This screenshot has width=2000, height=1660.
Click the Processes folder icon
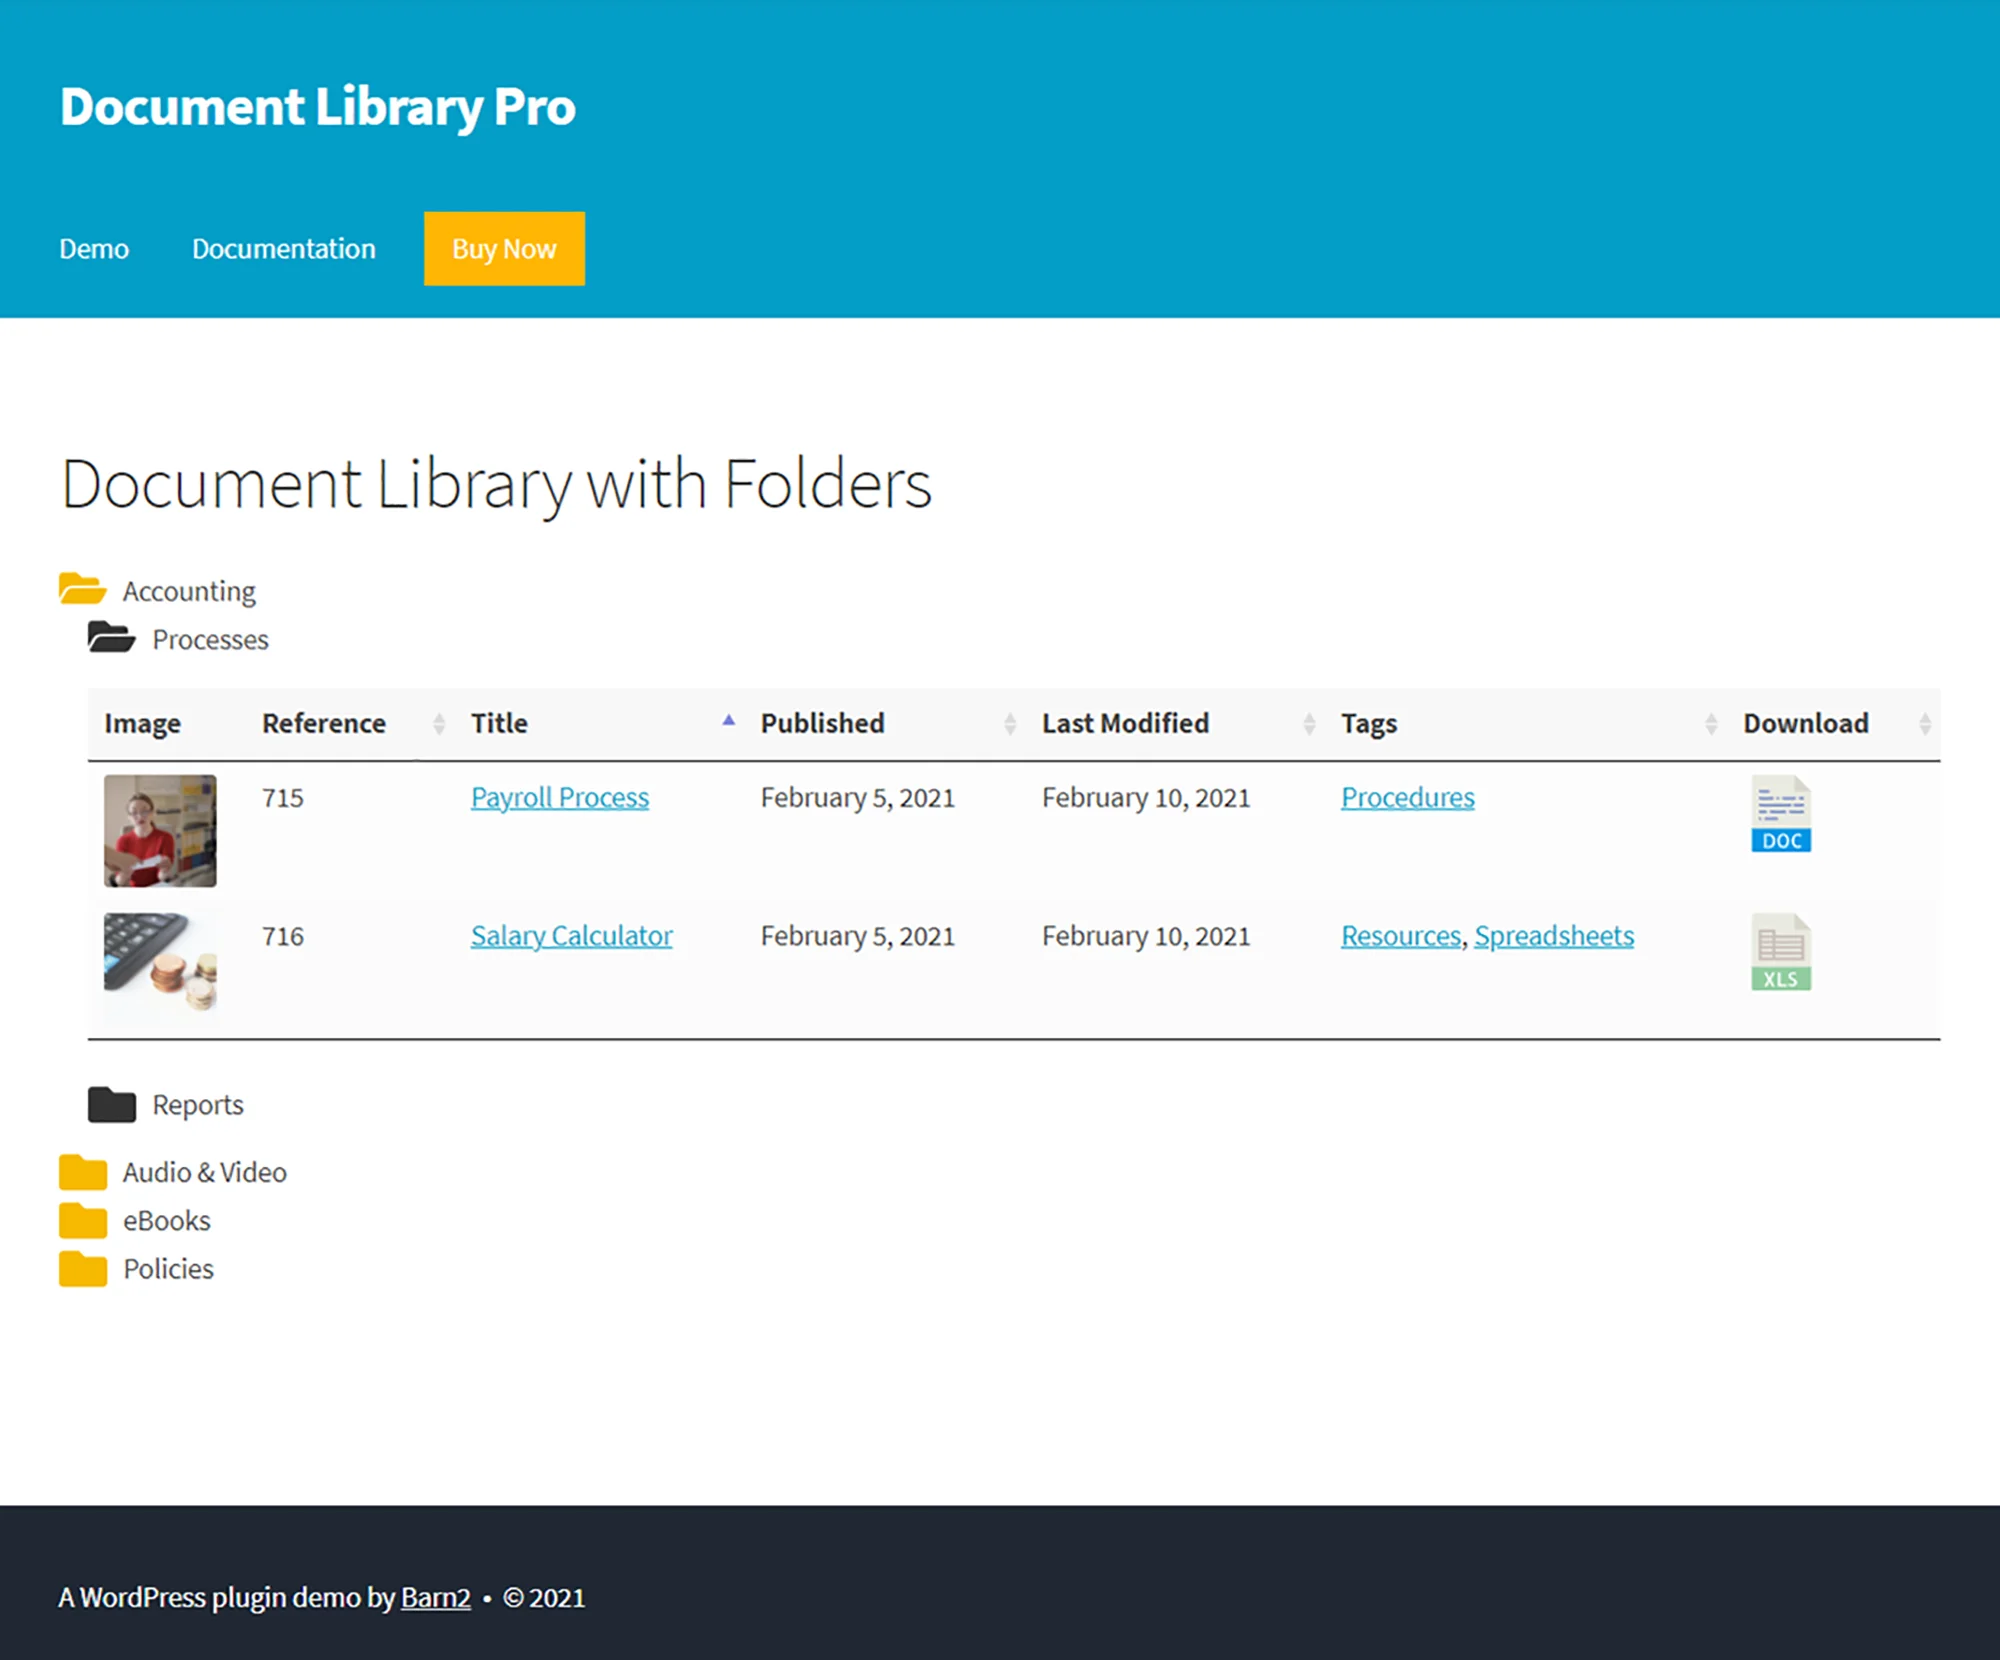click(x=112, y=637)
